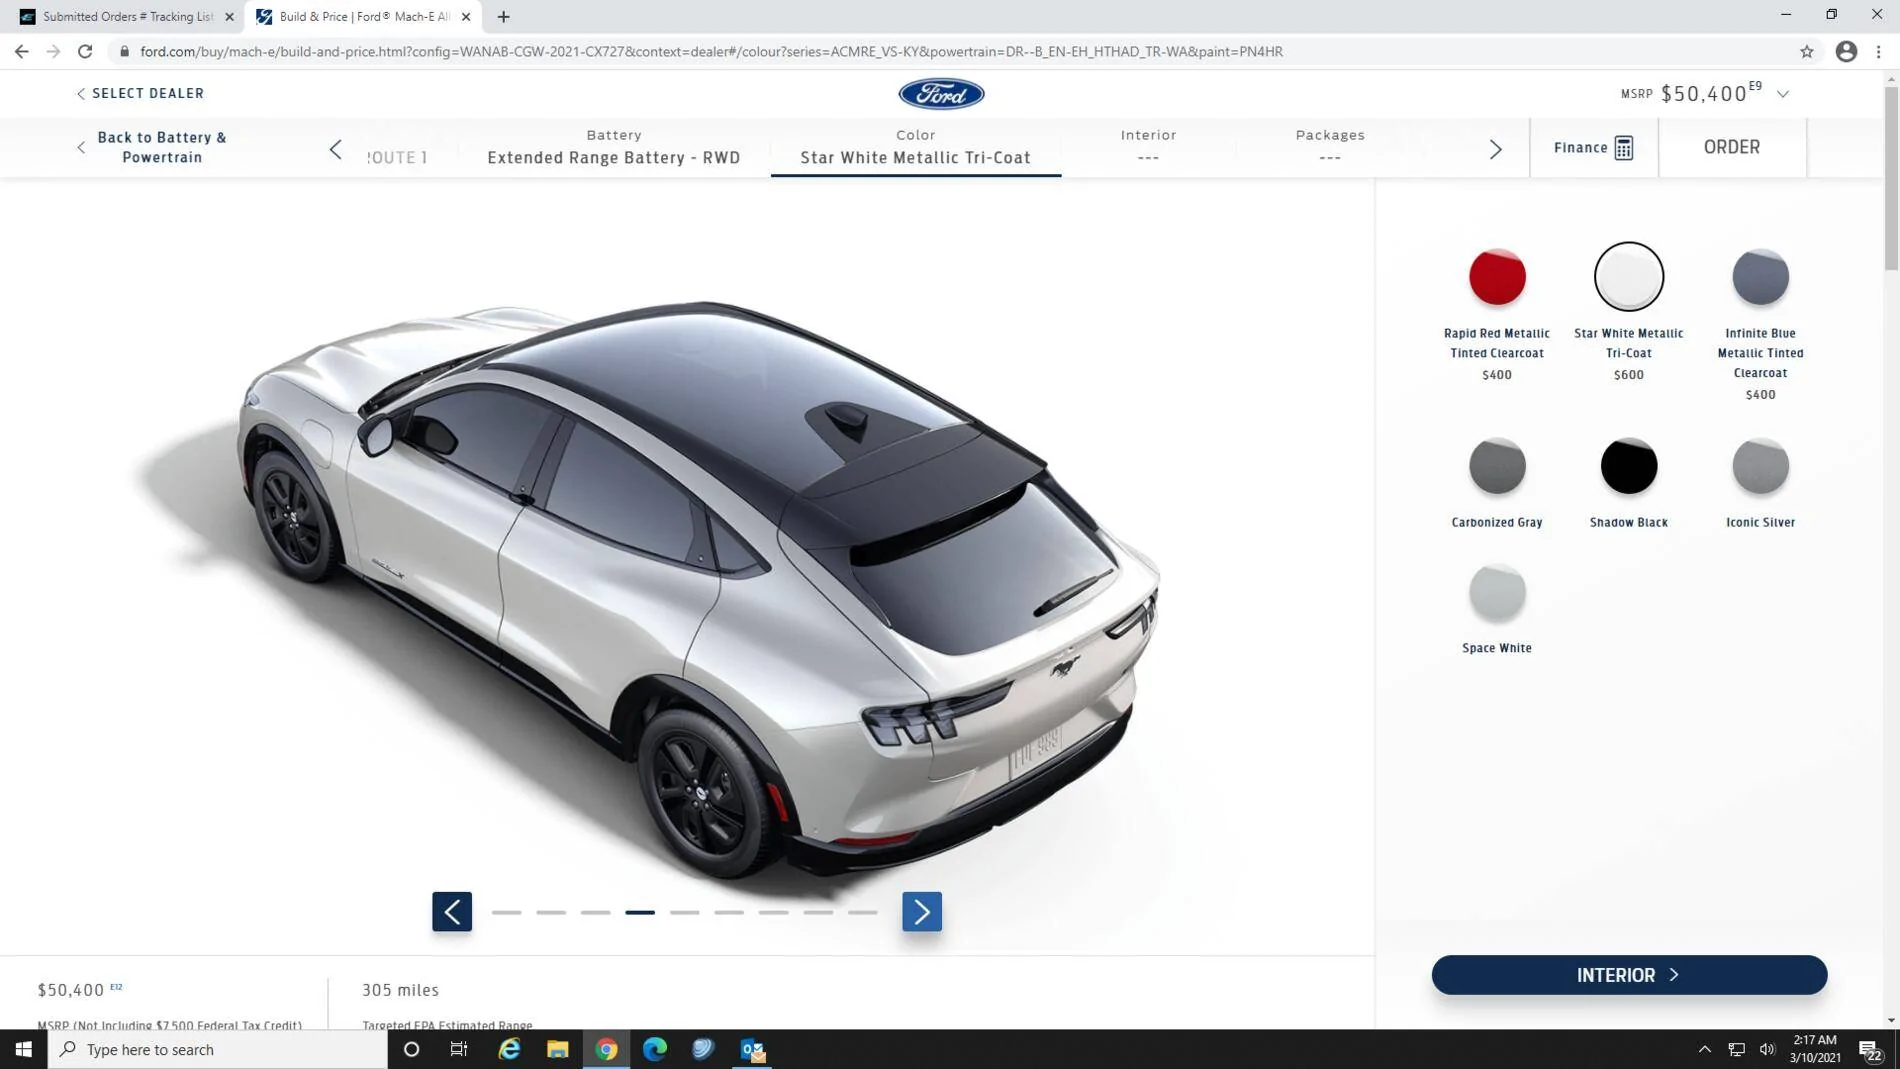Go back in the browser
Image resolution: width=1900 pixels, height=1069 pixels.
pos(22,51)
